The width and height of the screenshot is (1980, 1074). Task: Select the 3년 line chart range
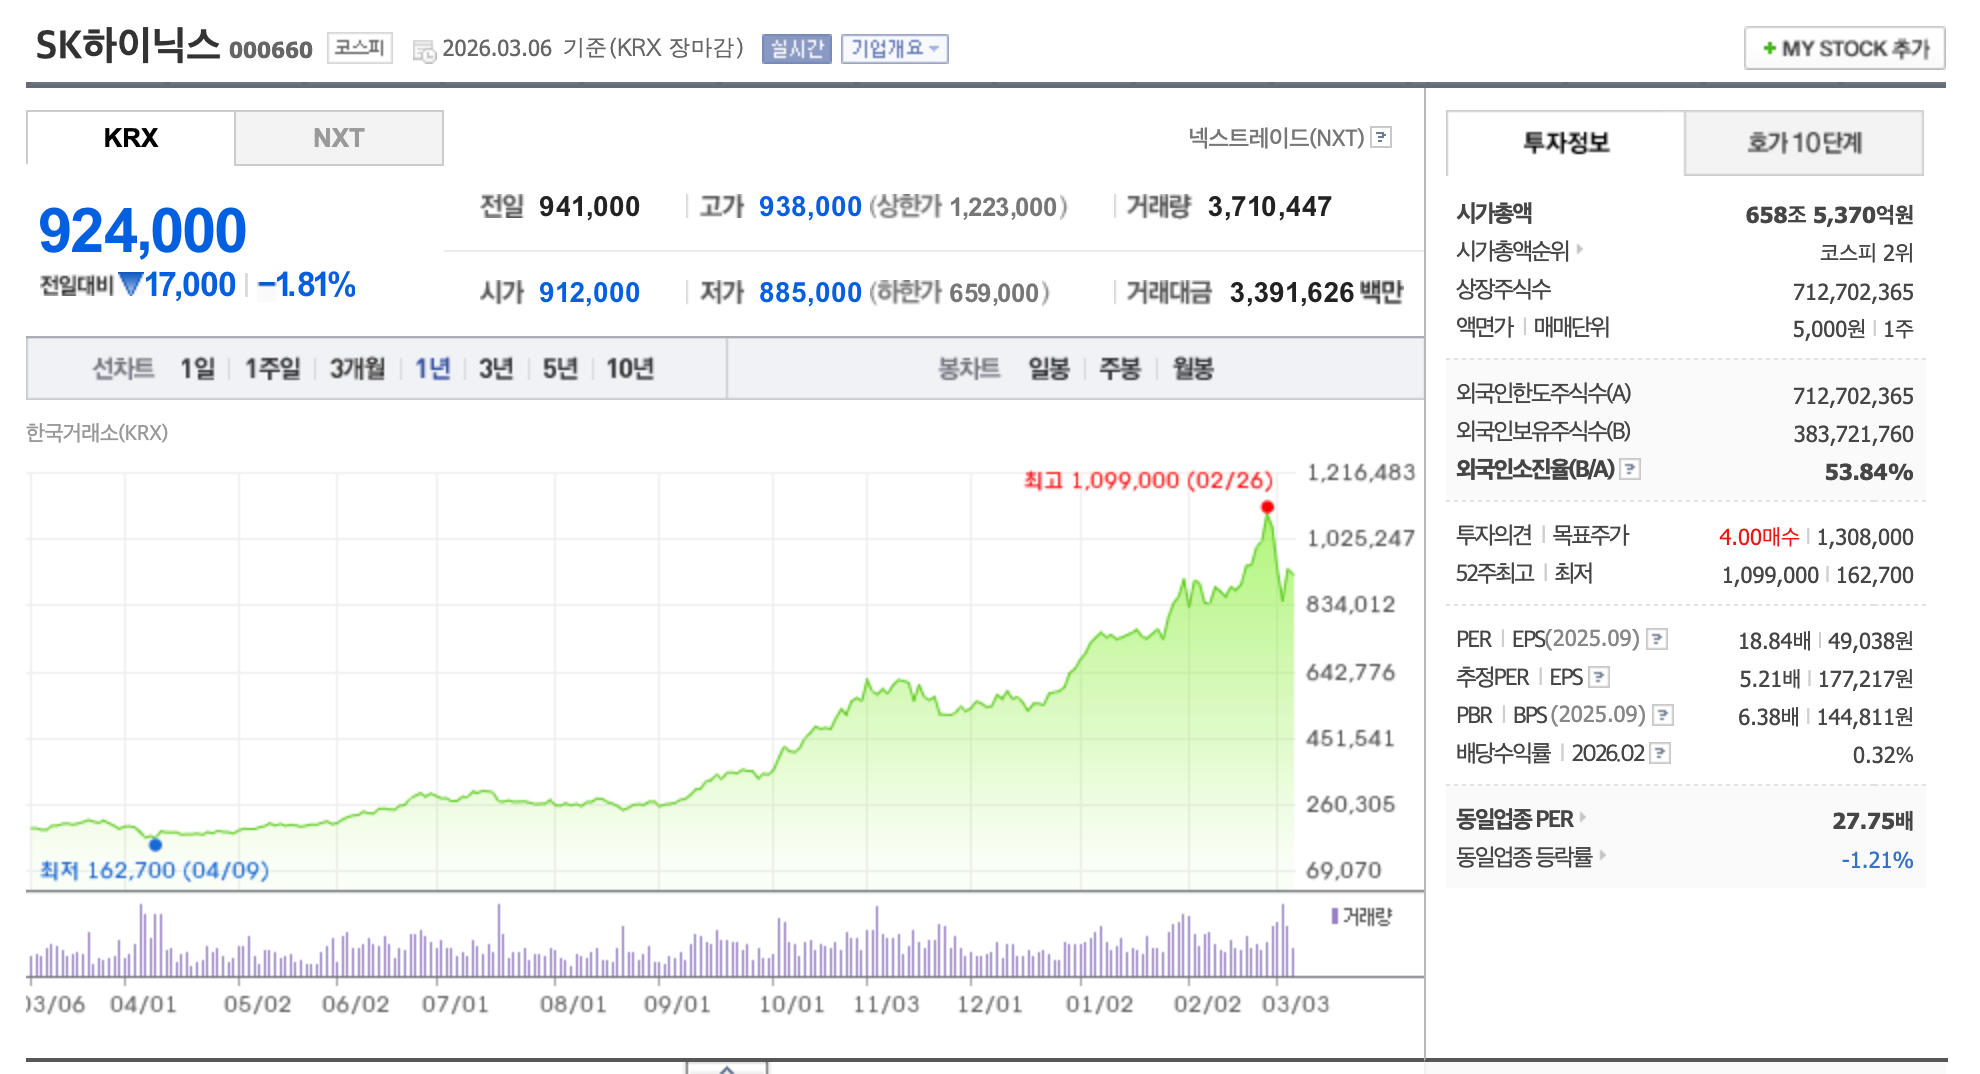click(496, 369)
